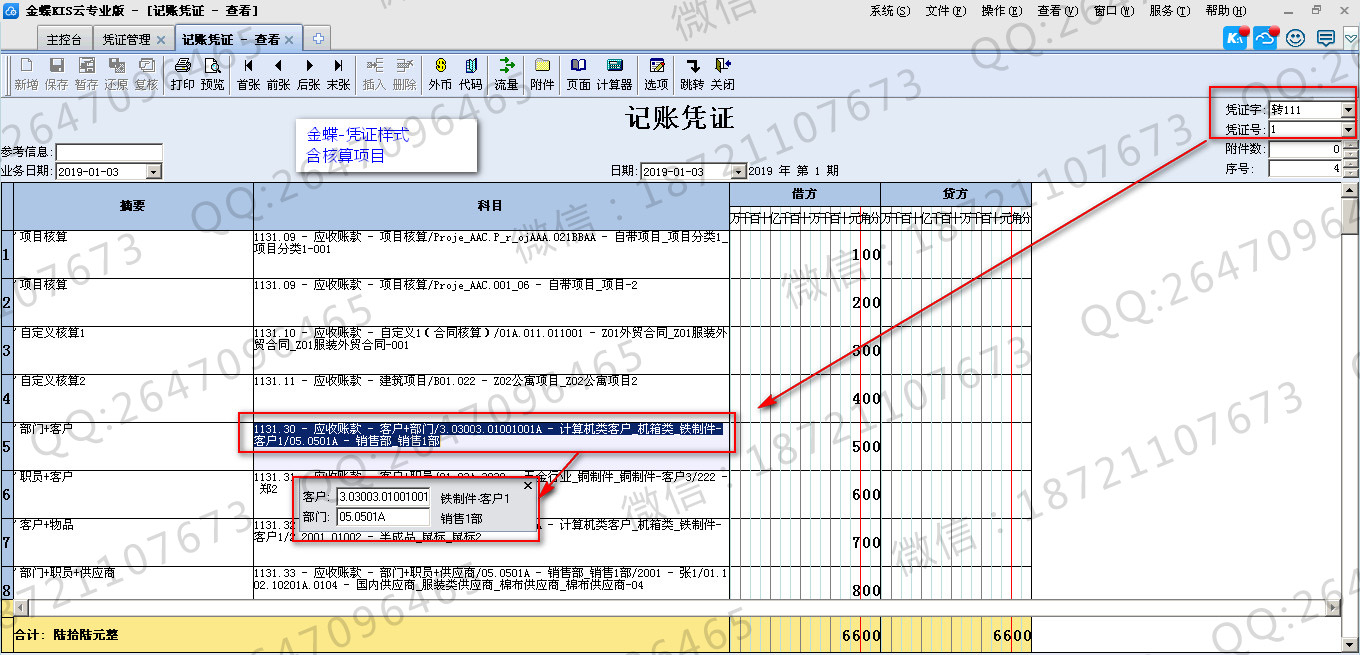Switch to the 凭证管理 tab
The image size is (1360, 655).
[x=126, y=40]
